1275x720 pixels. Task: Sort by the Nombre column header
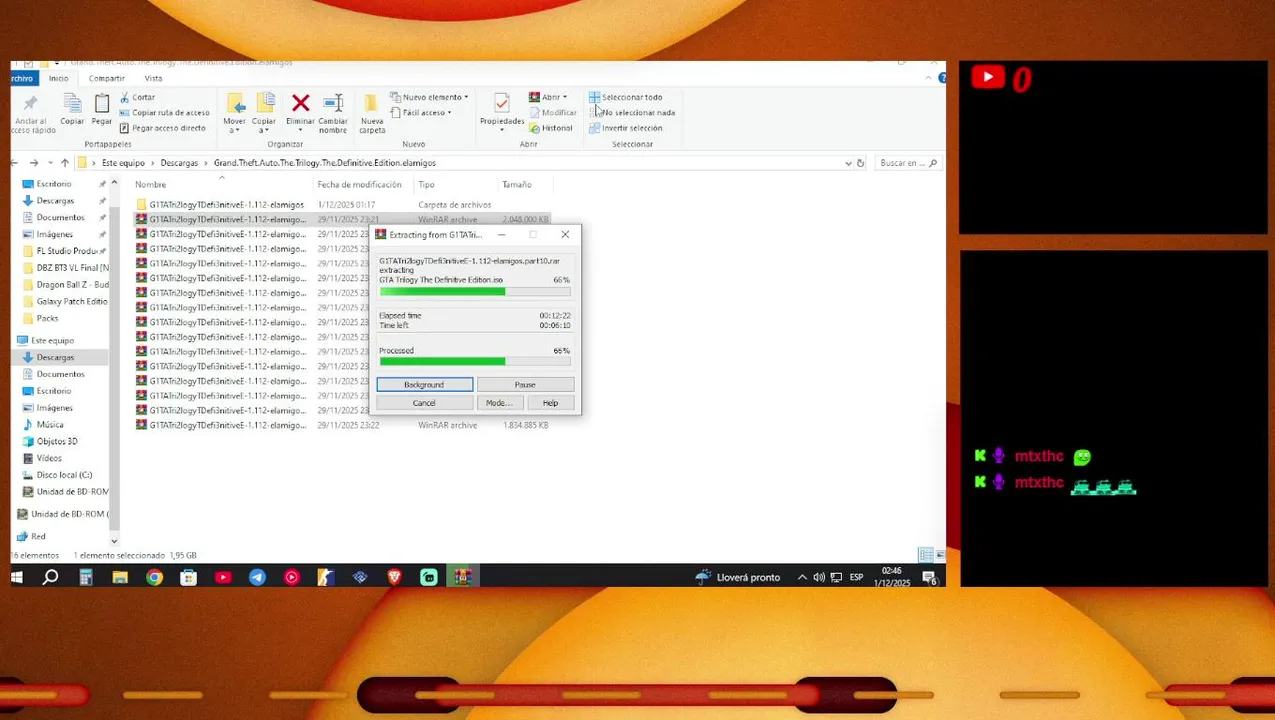coord(150,184)
